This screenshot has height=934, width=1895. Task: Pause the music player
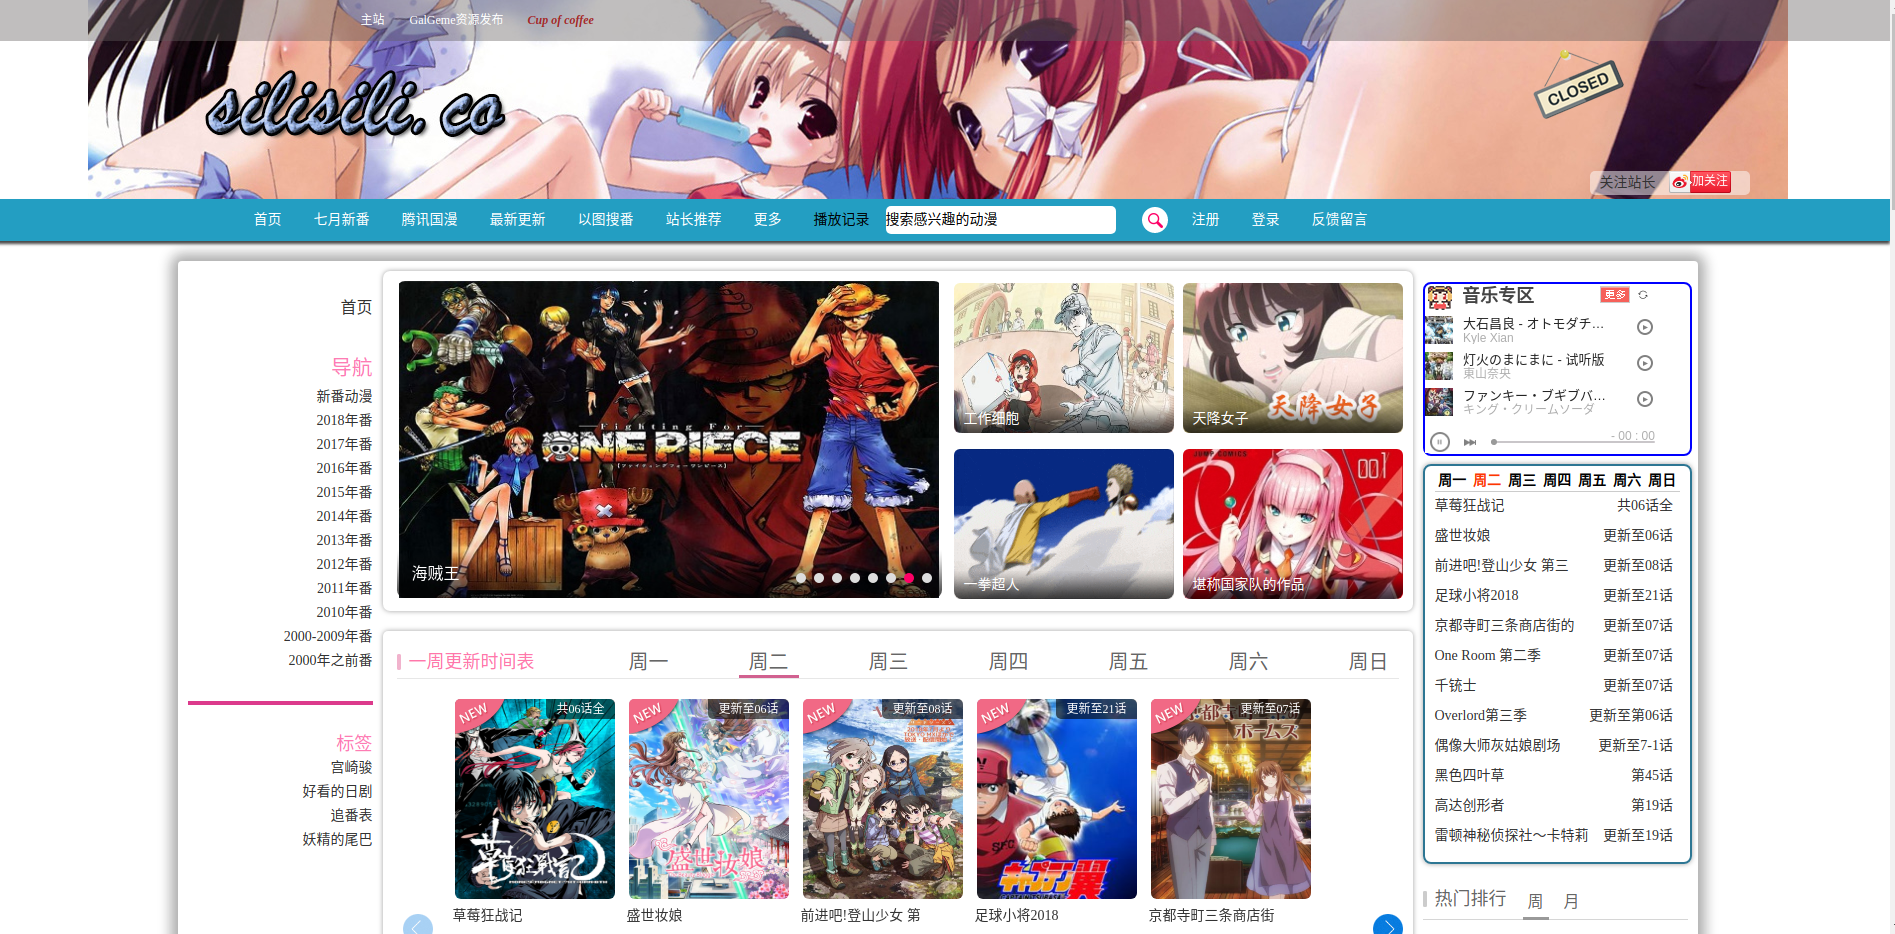[x=1439, y=441]
